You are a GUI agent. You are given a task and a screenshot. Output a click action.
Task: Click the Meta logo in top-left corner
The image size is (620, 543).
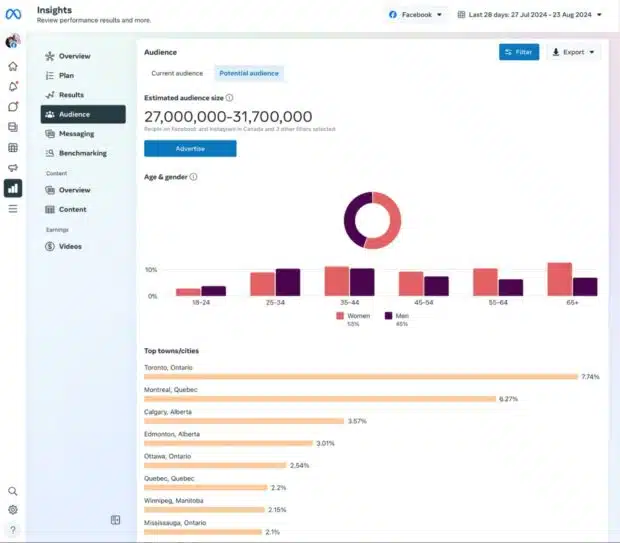pyautogui.click(x=13, y=14)
